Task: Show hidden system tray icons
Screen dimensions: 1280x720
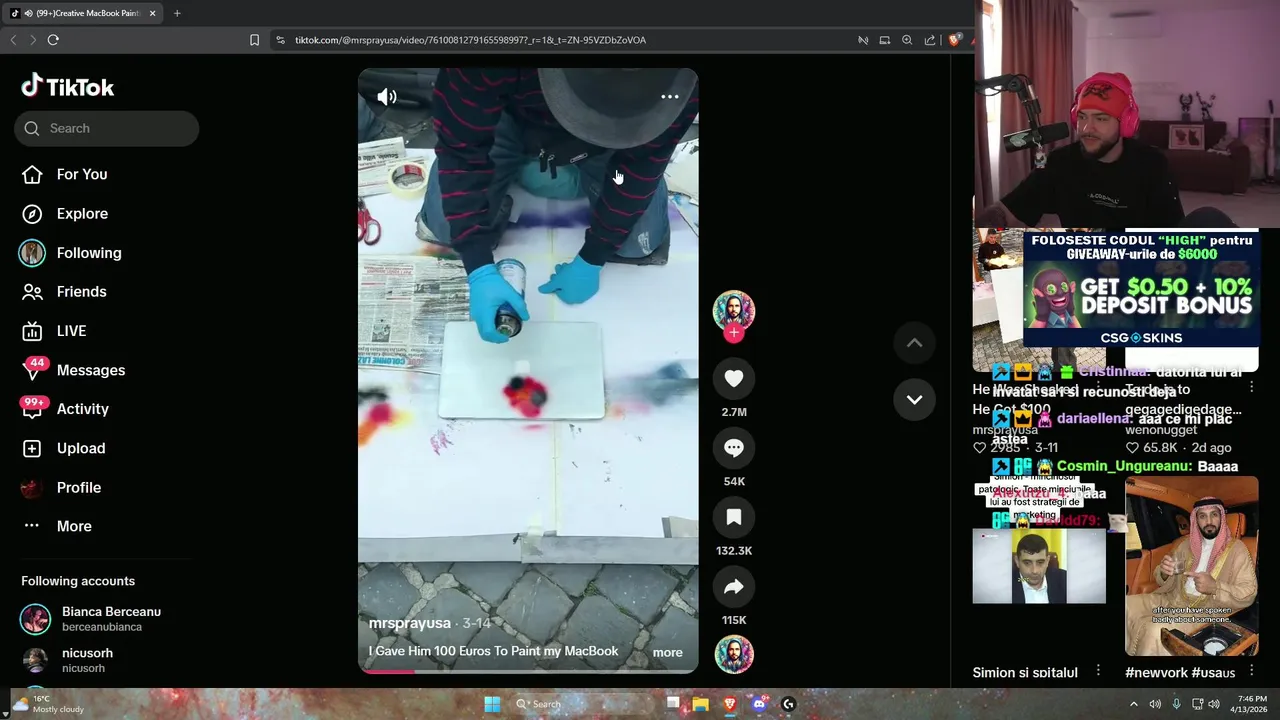Action: [1133, 704]
